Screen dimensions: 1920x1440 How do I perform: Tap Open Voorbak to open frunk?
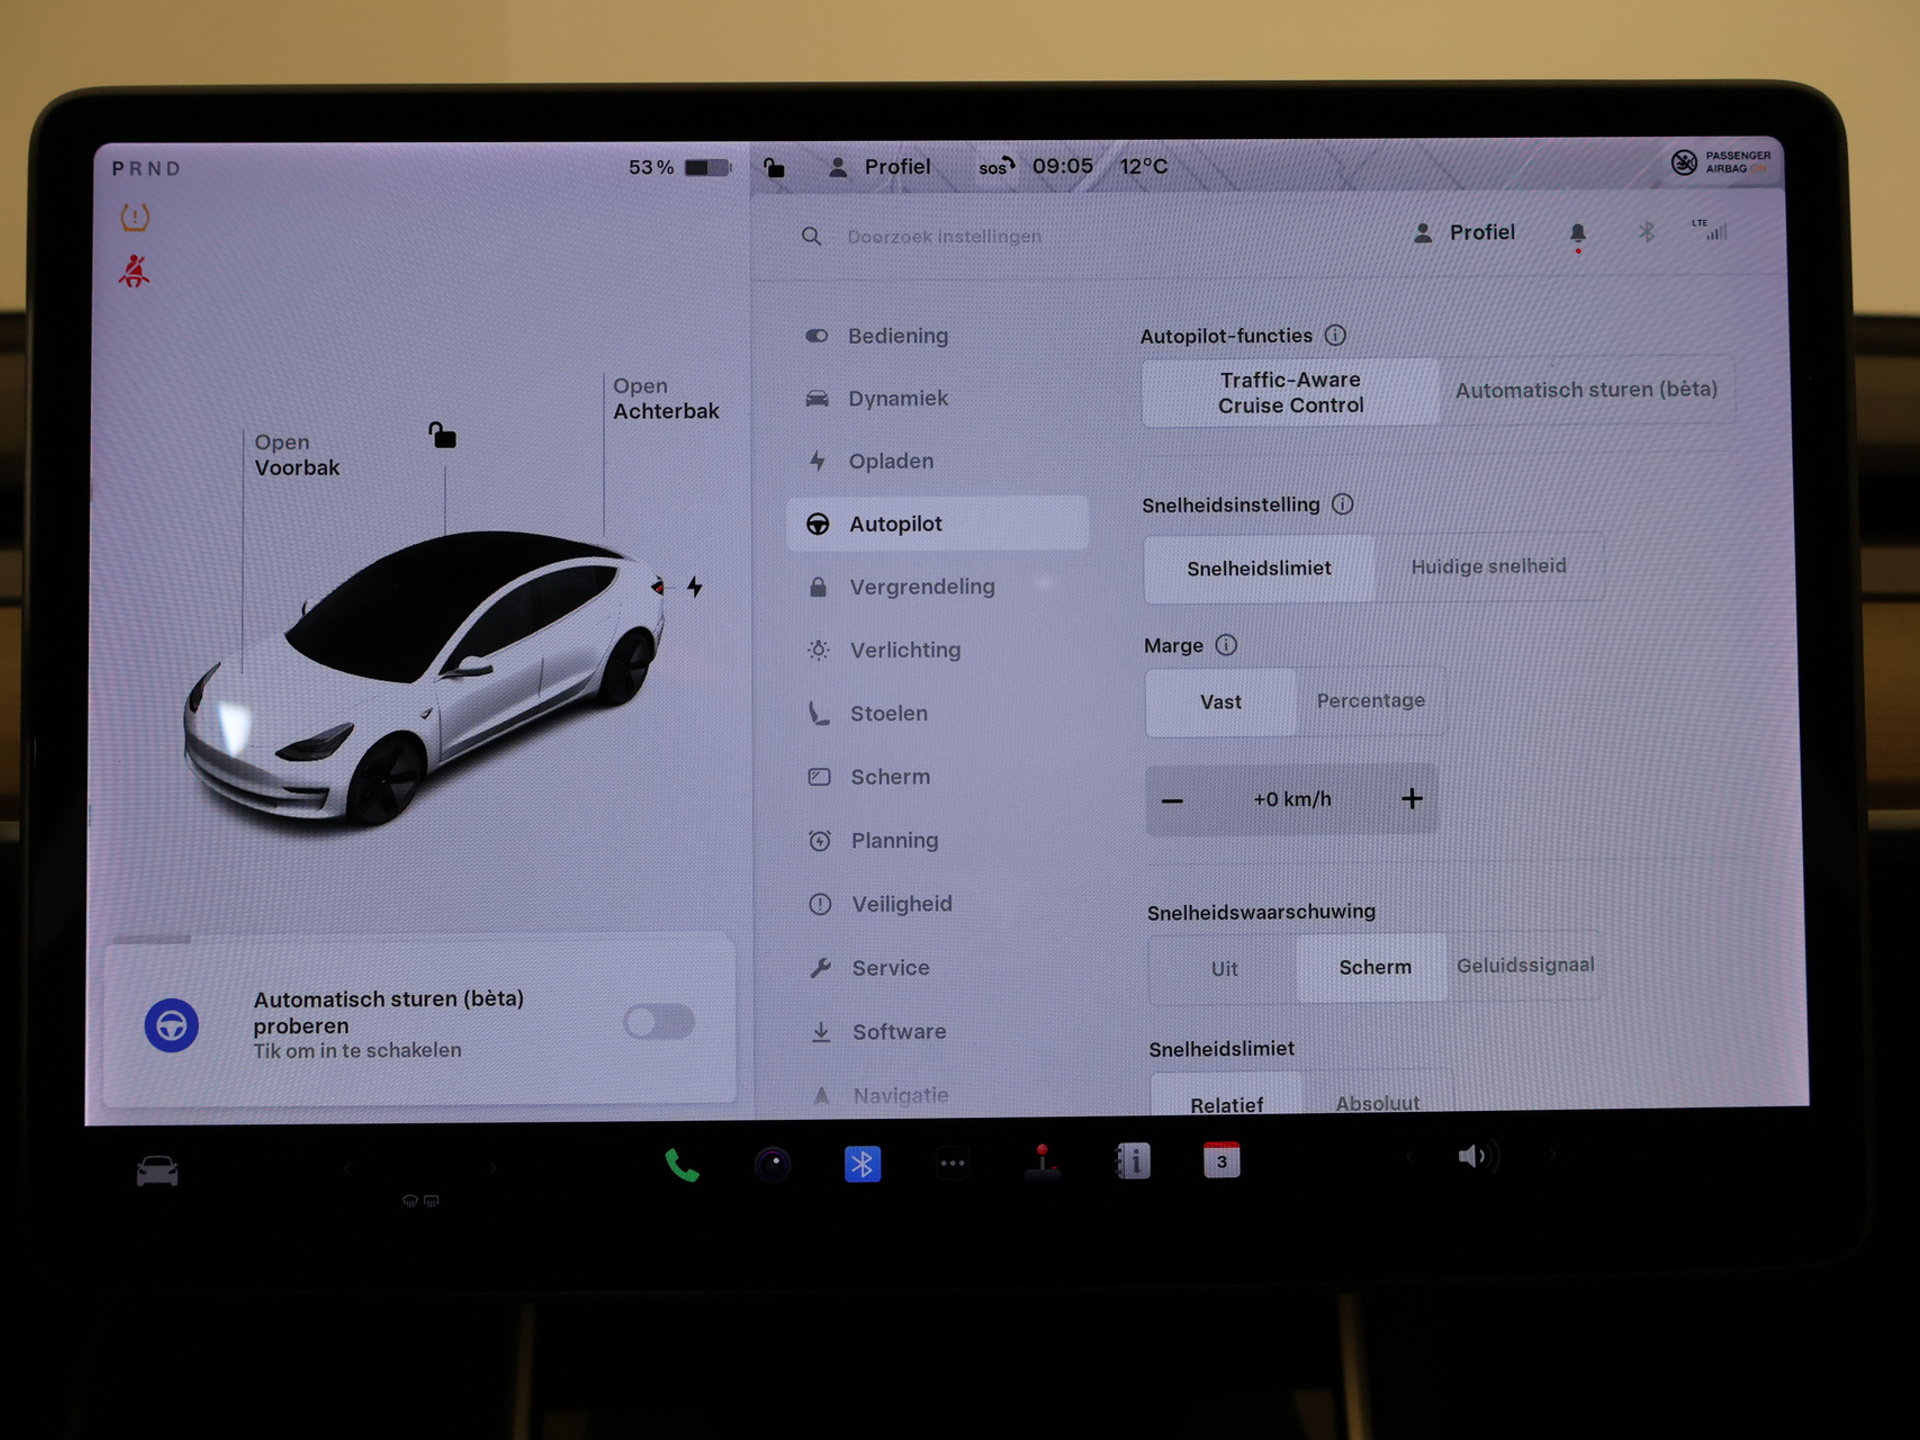tap(296, 455)
